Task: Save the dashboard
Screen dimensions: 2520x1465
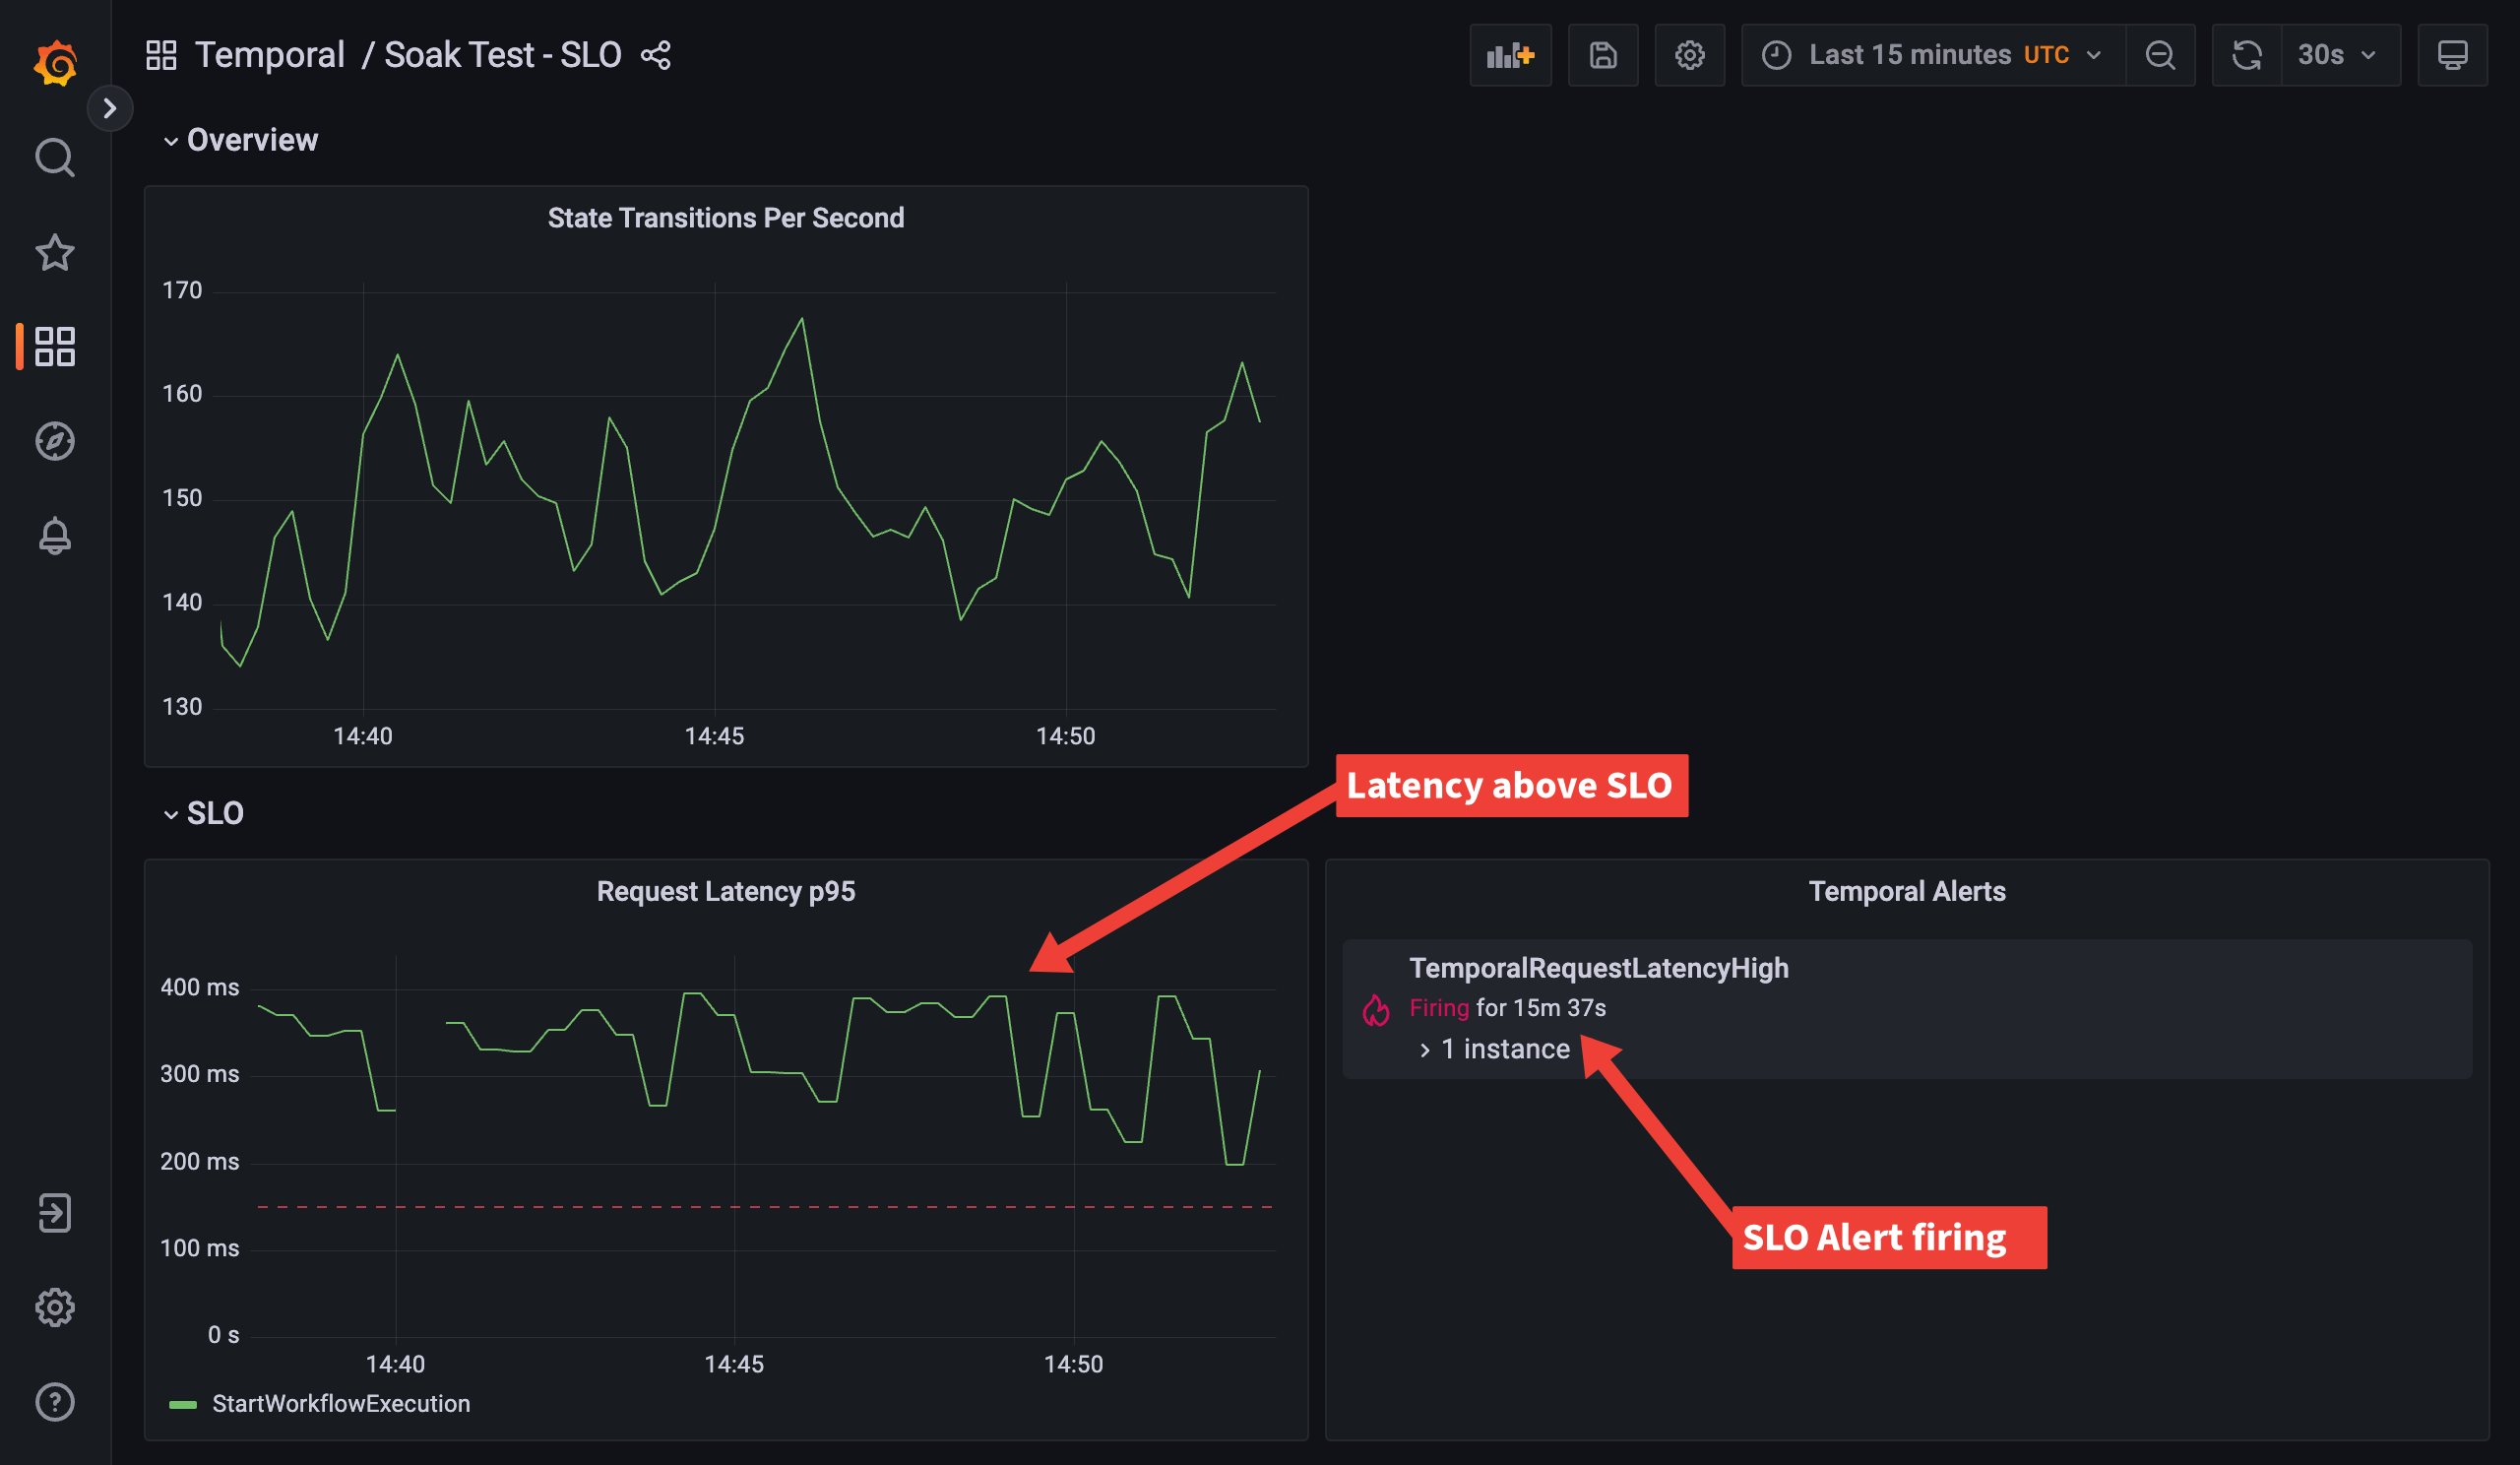Action: (1603, 55)
